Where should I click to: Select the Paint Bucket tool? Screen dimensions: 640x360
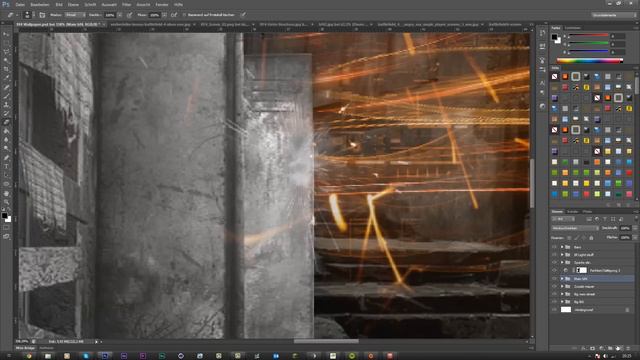6,131
